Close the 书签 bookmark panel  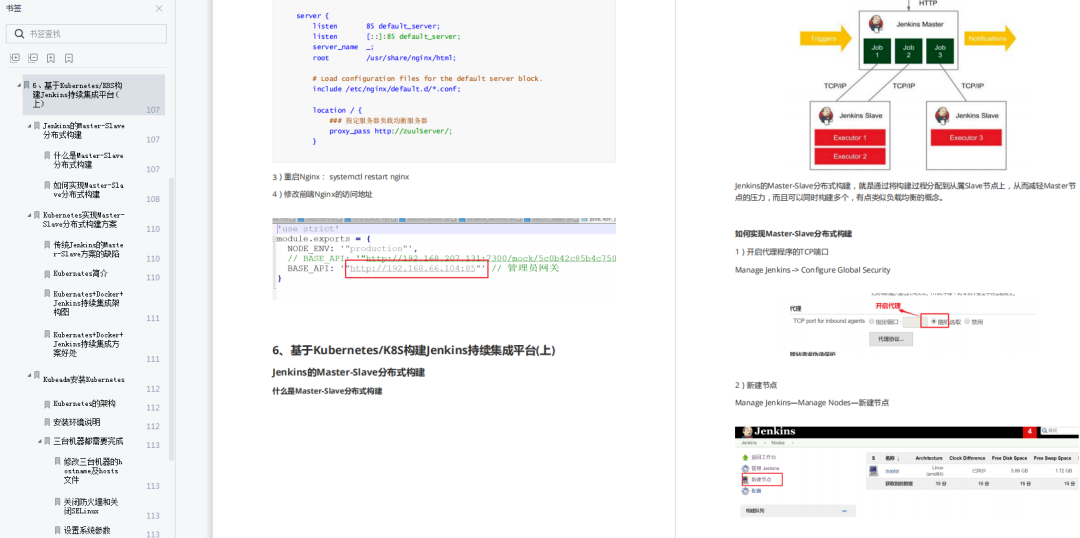click(x=159, y=8)
